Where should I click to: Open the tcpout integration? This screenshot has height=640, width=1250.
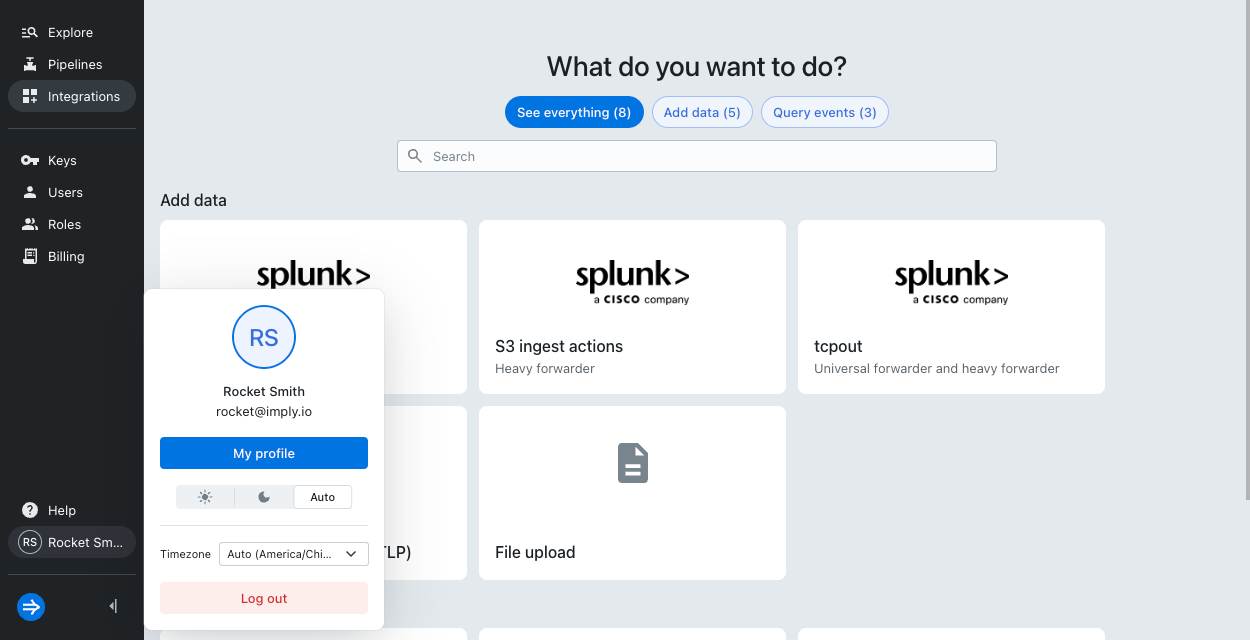pos(951,307)
